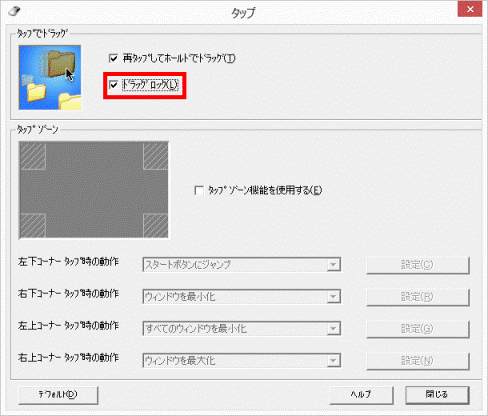Enable タップゾーン機能を使用する checkbox
Viewport: 488px width, 416px height.
coord(199,190)
